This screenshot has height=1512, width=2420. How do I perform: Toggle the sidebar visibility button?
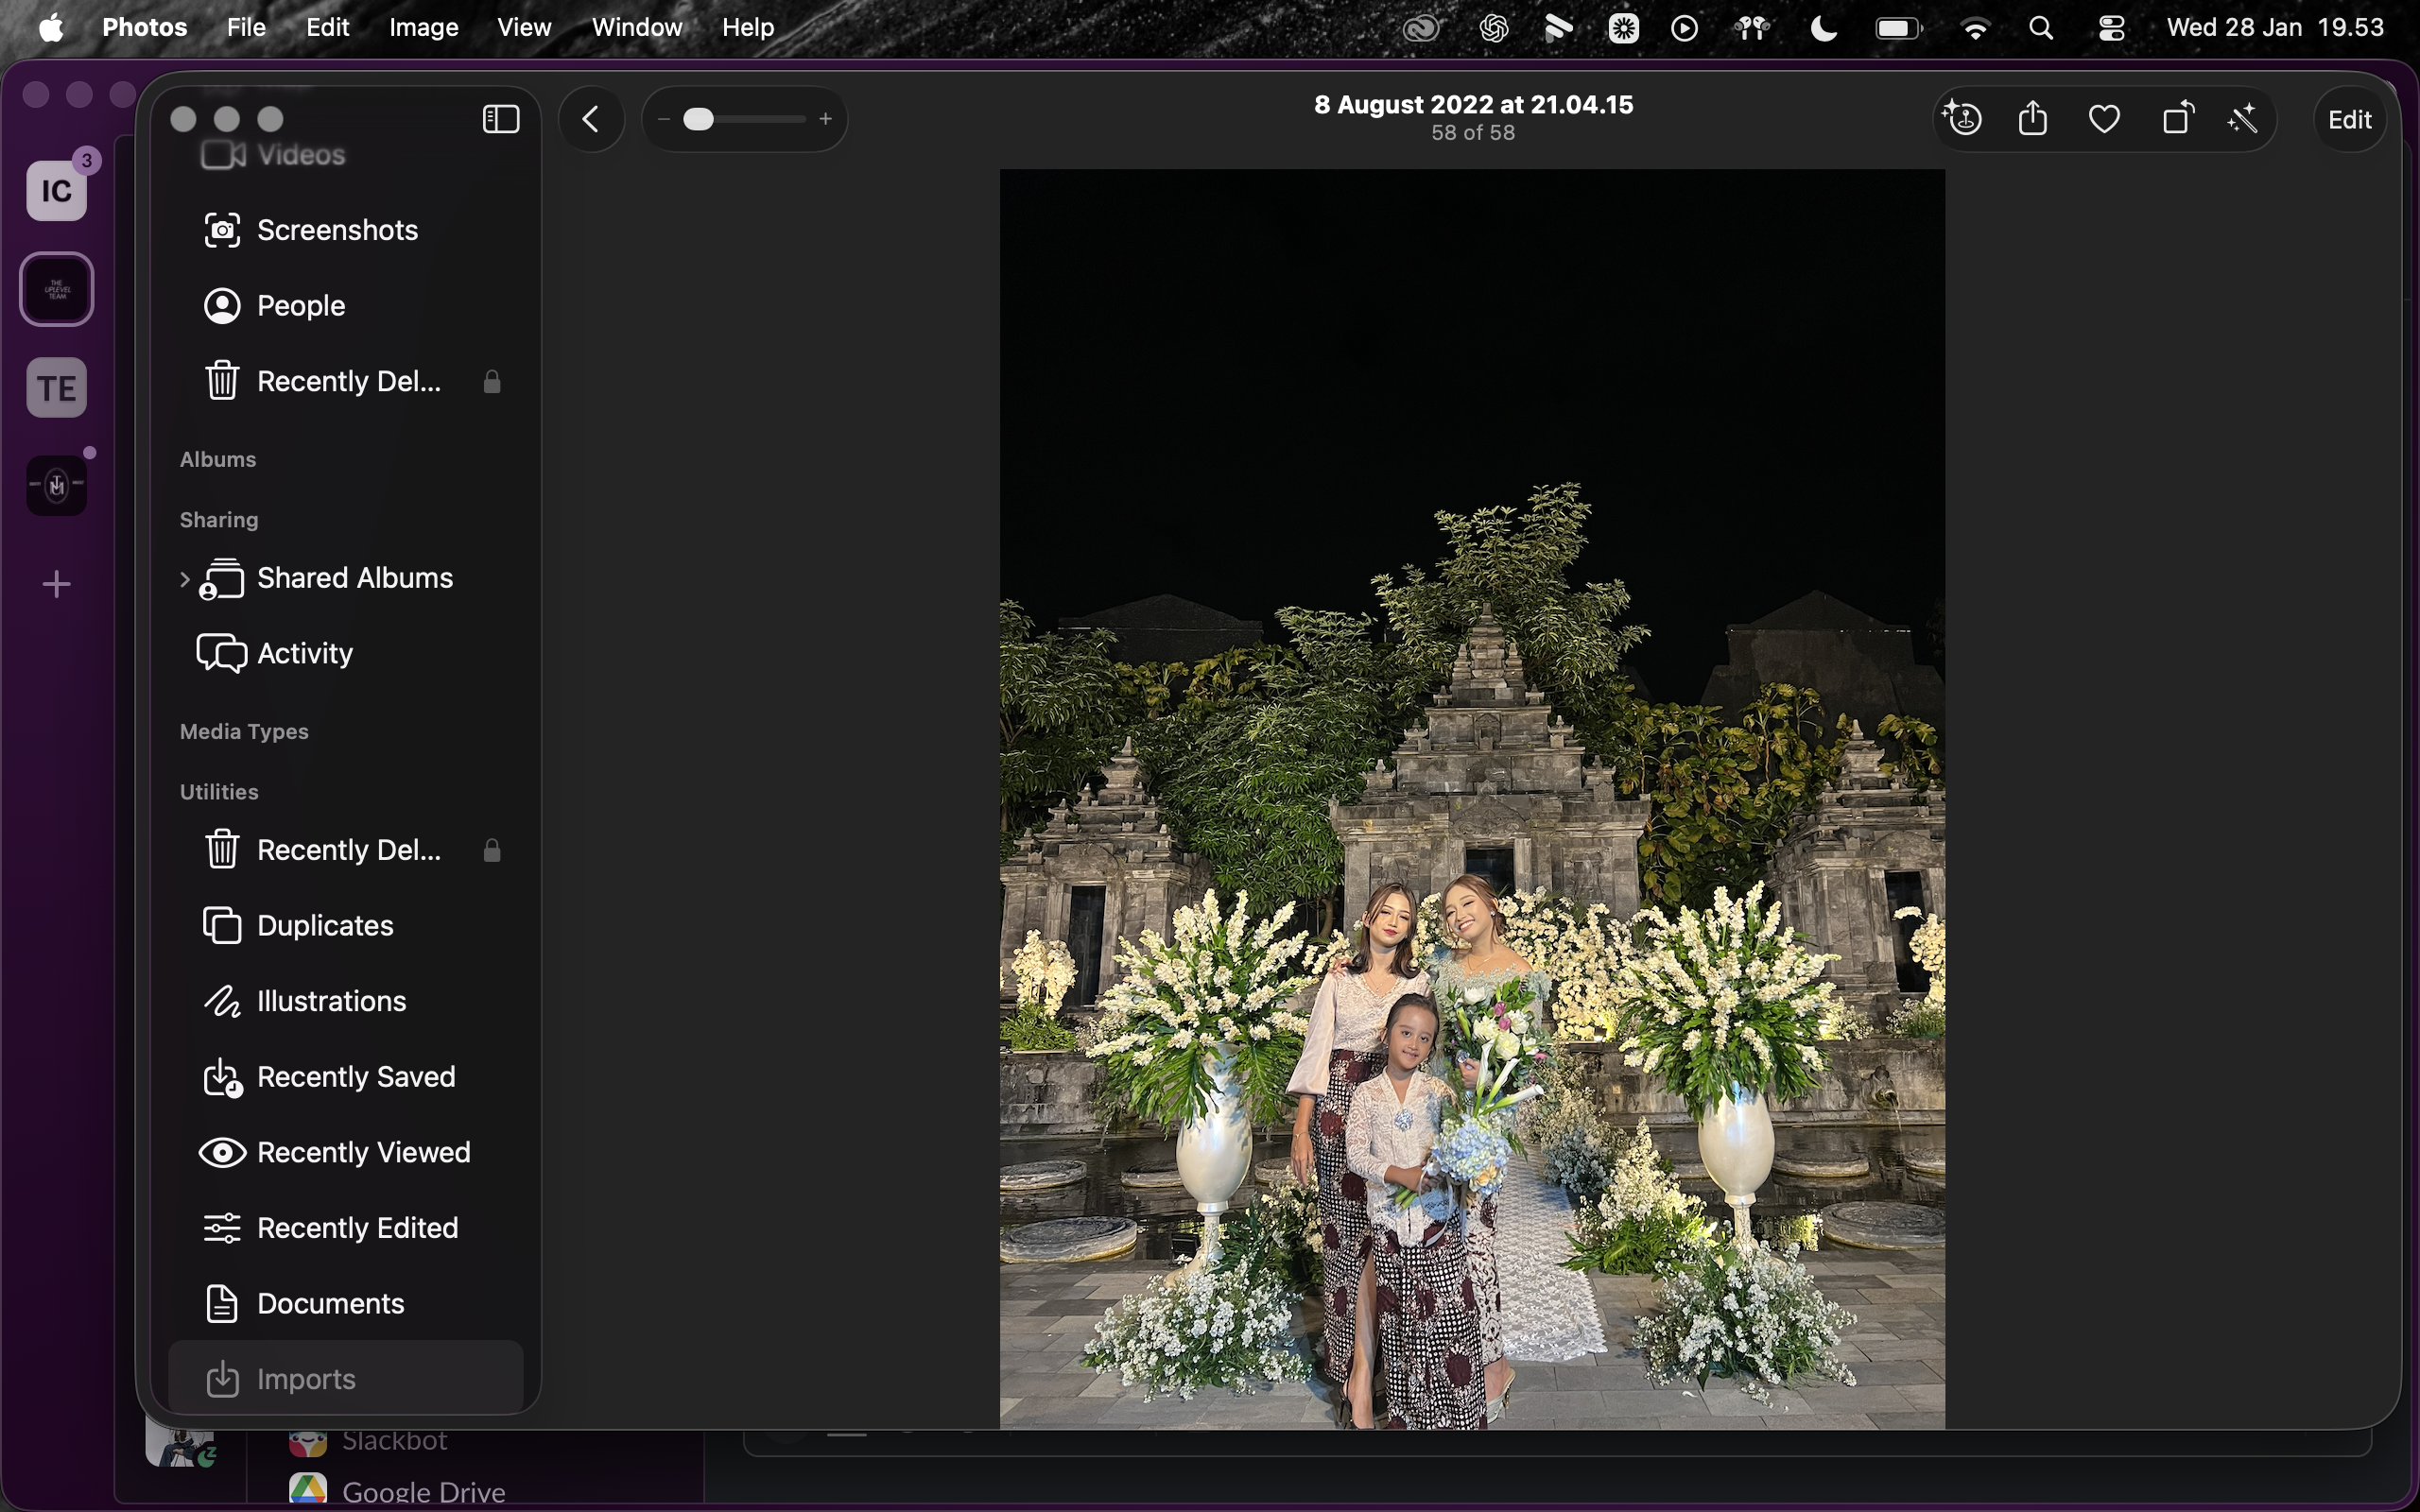[501, 119]
